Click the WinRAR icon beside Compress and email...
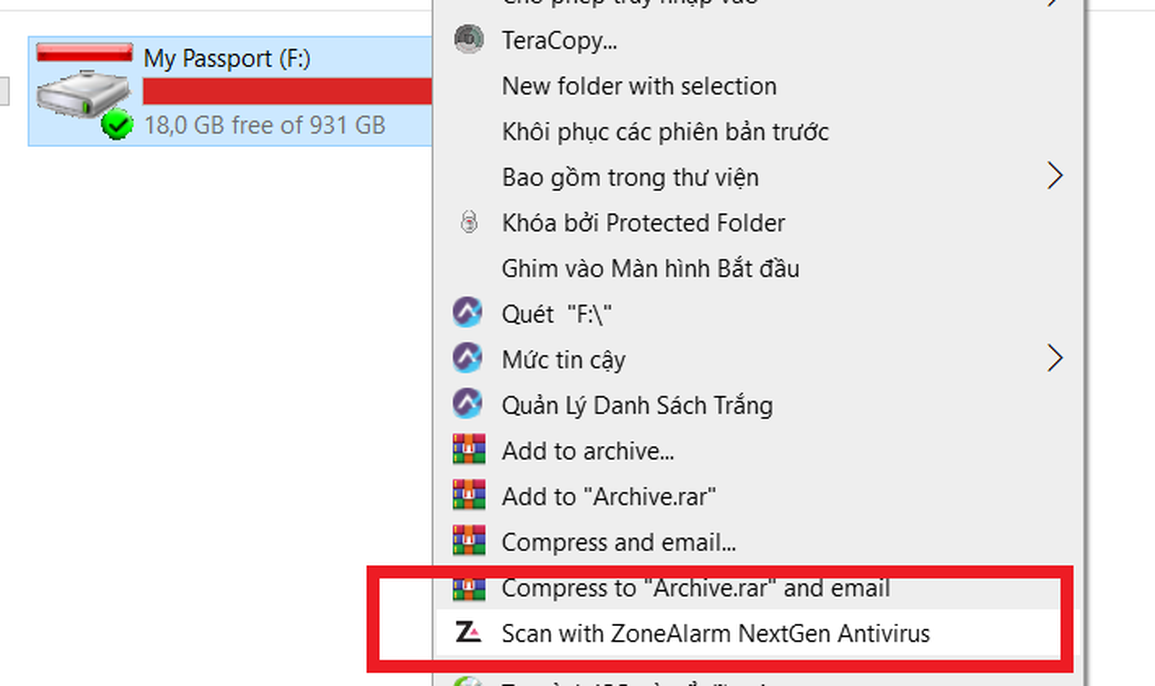 click(x=469, y=541)
